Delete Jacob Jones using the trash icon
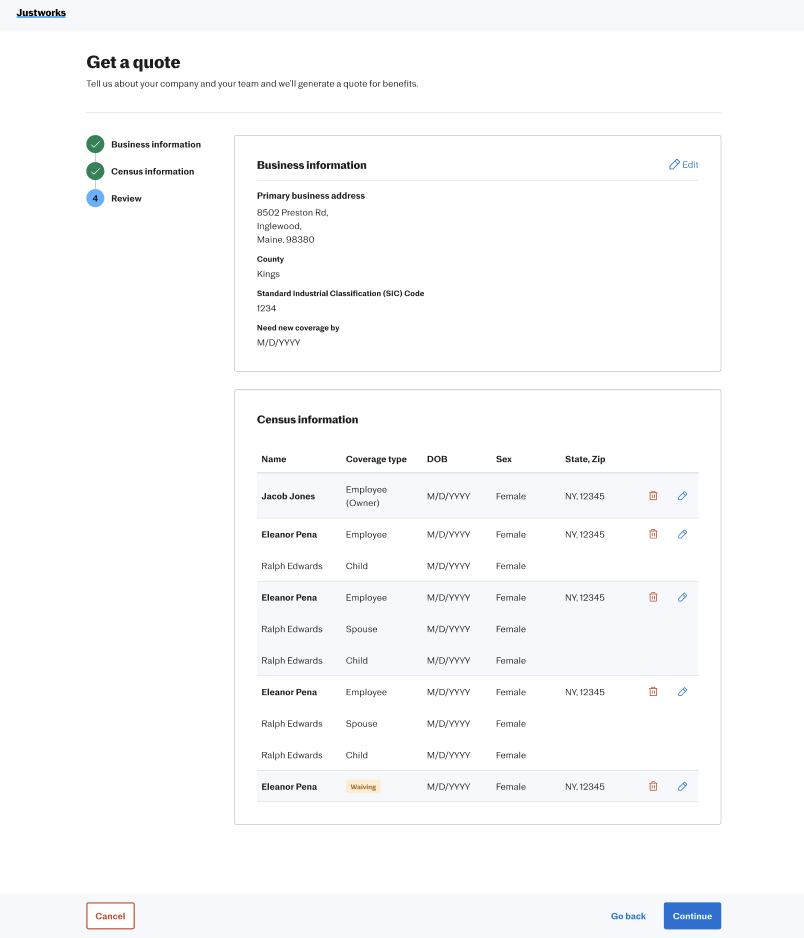 (653, 496)
